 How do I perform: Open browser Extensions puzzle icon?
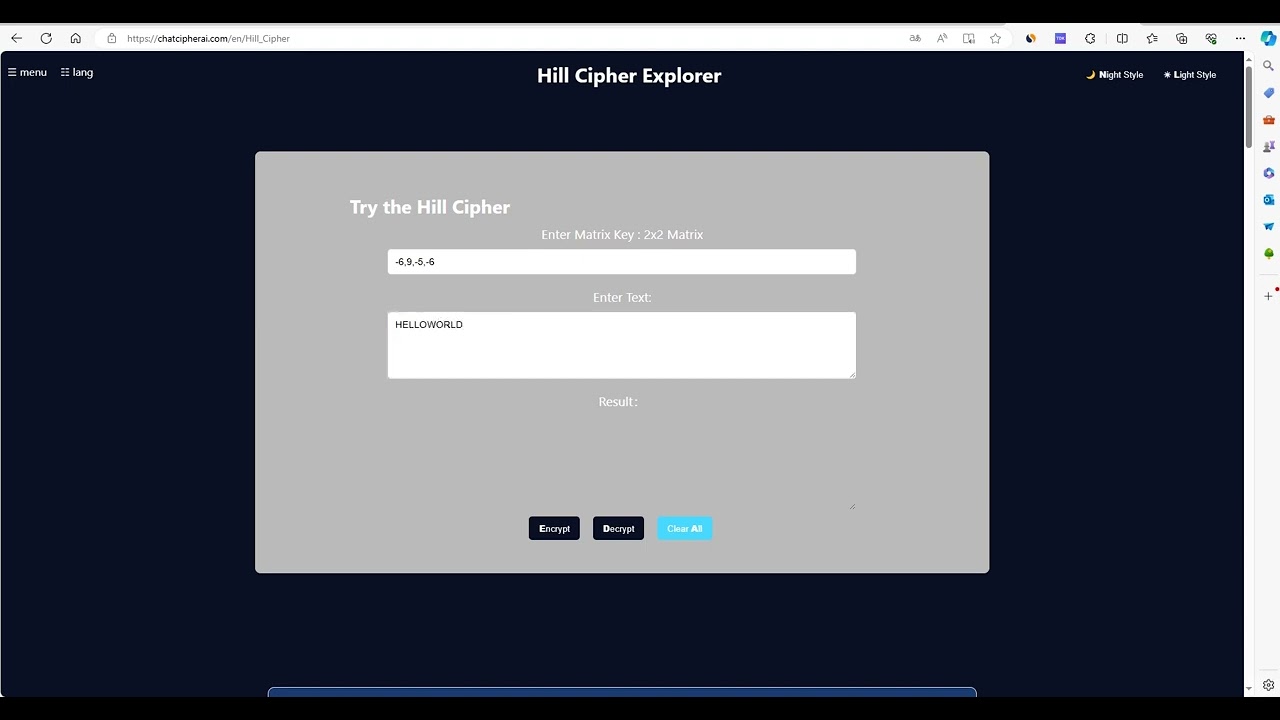point(1090,38)
